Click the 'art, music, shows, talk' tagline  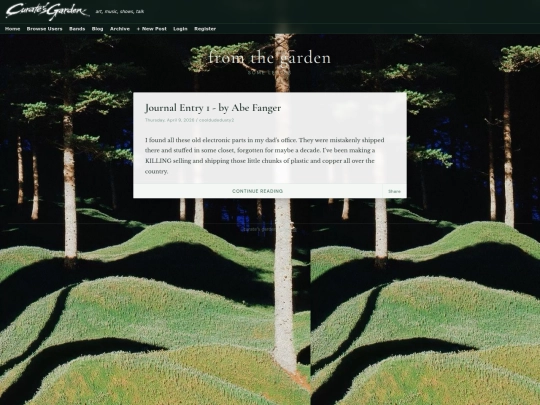[120, 11]
